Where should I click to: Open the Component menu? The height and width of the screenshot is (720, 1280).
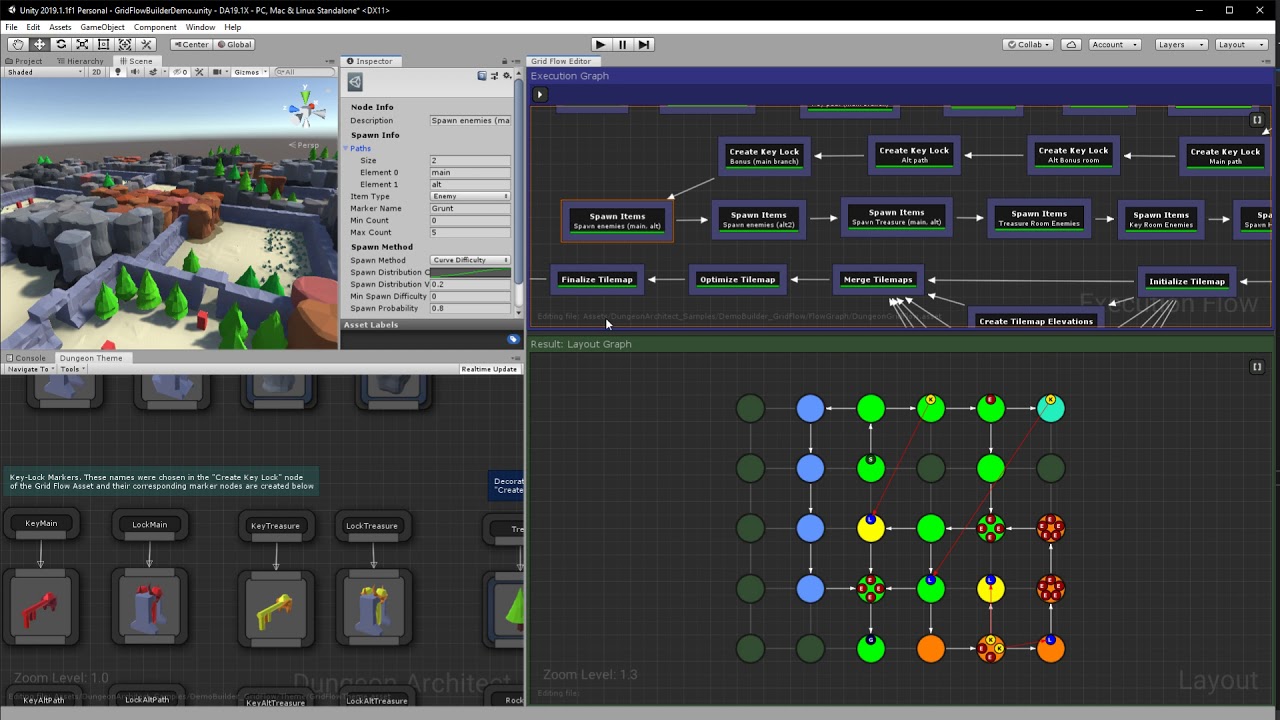155,27
